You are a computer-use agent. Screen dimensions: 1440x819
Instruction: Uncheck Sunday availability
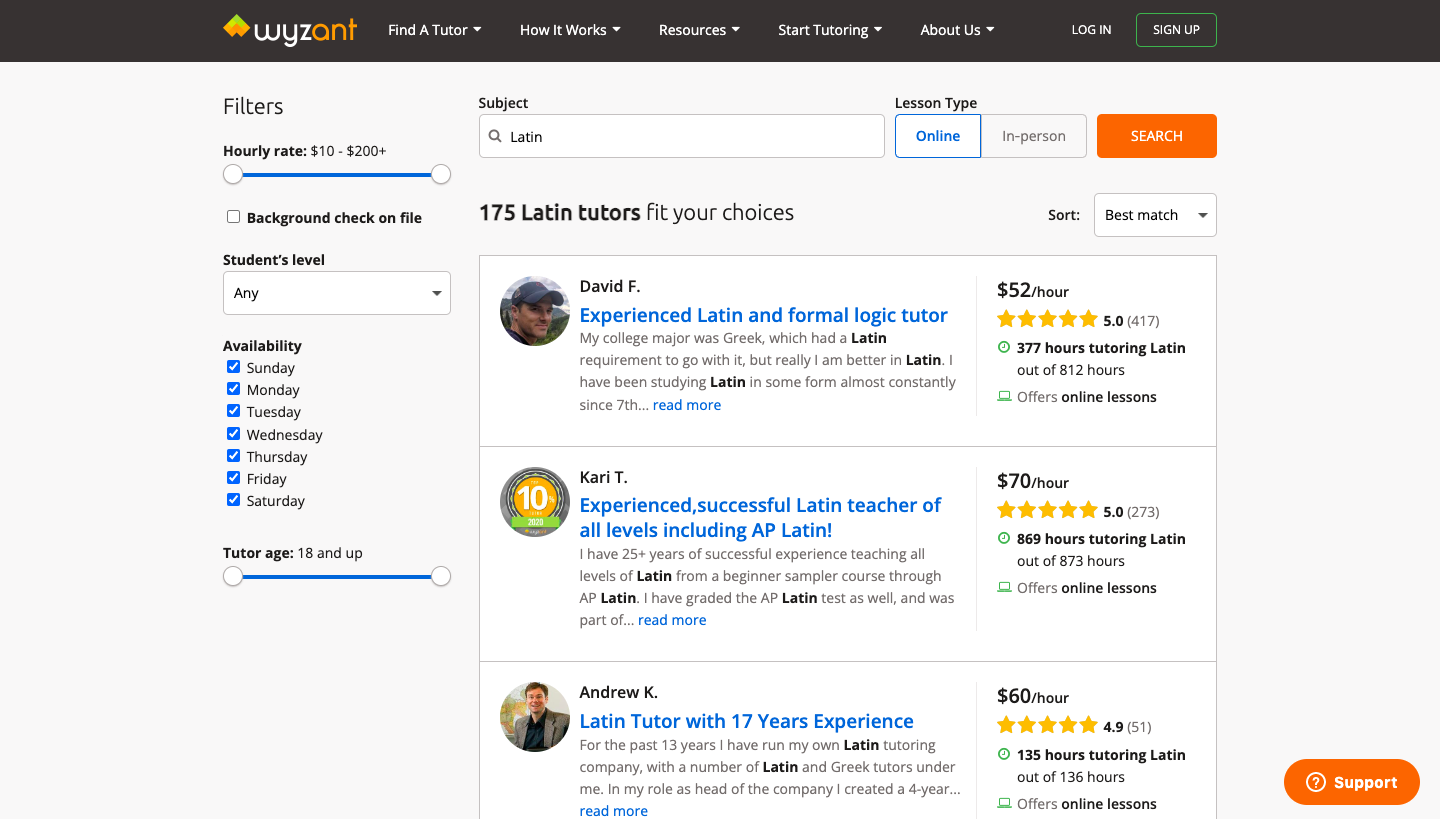point(233,367)
